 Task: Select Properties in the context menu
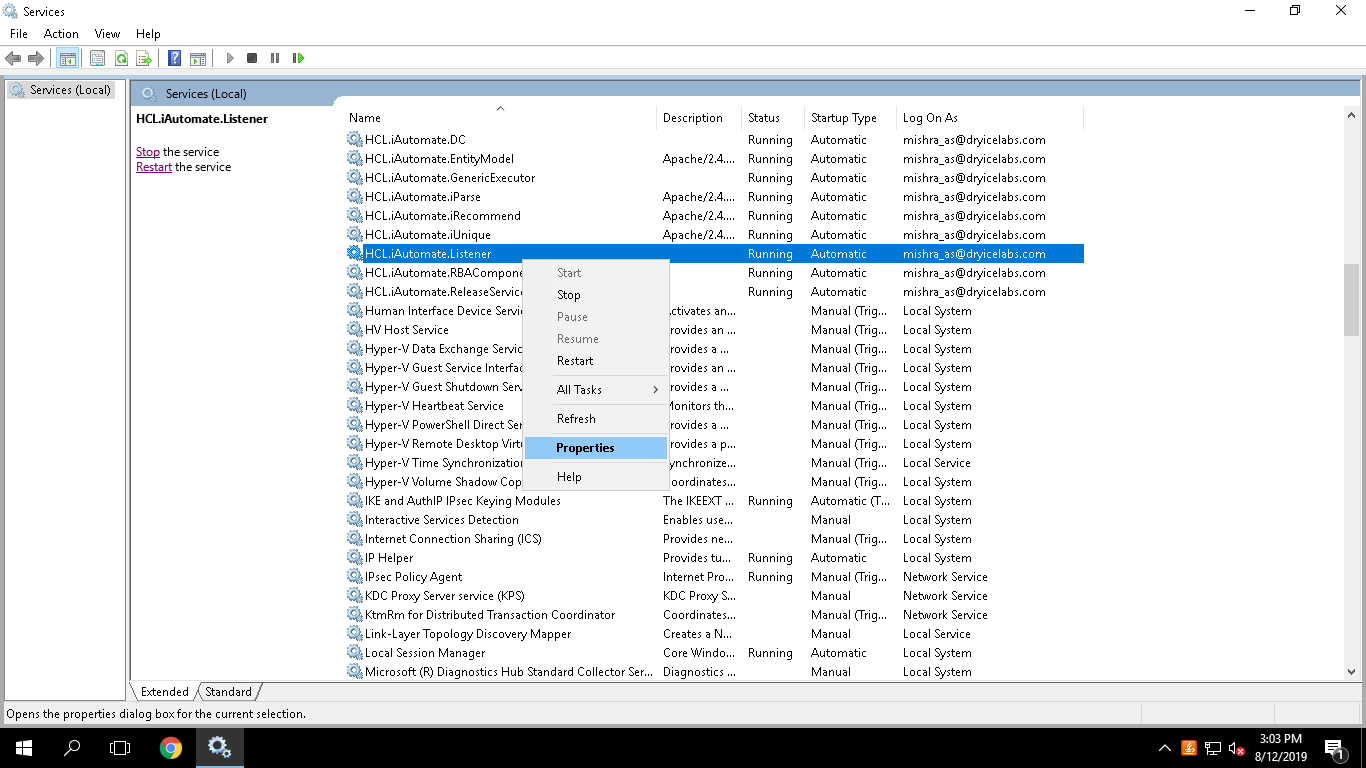(585, 448)
